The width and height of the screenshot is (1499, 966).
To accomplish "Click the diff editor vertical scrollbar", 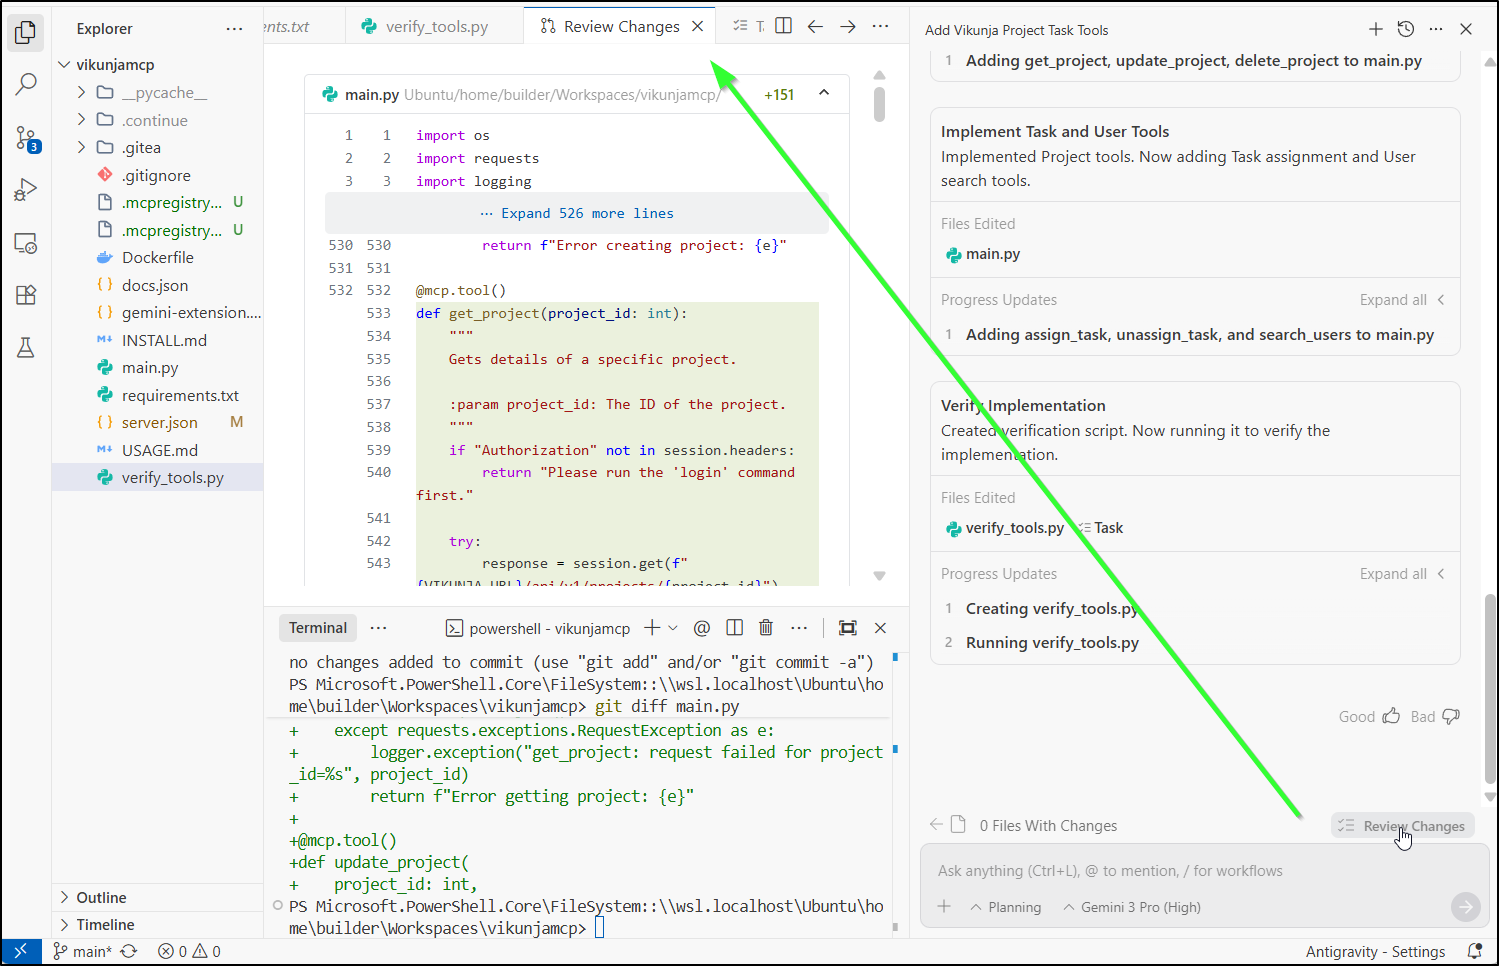I will click(x=879, y=104).
